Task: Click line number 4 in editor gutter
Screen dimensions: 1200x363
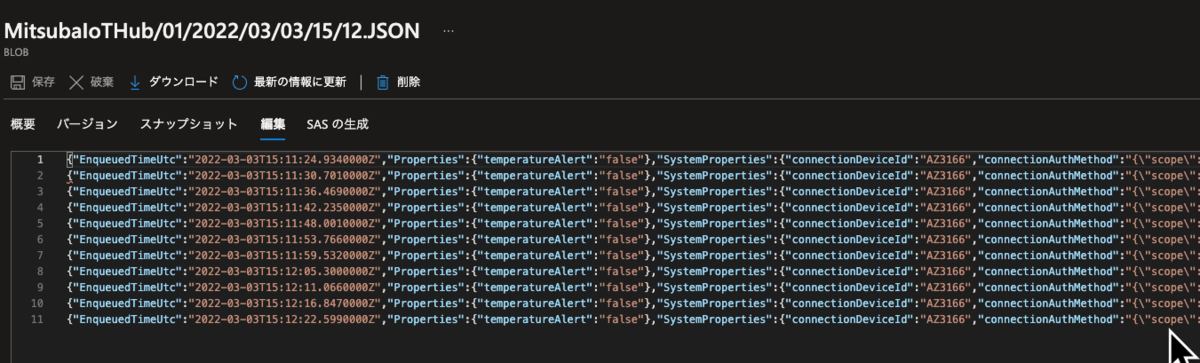Action: [x=40, y=207]
